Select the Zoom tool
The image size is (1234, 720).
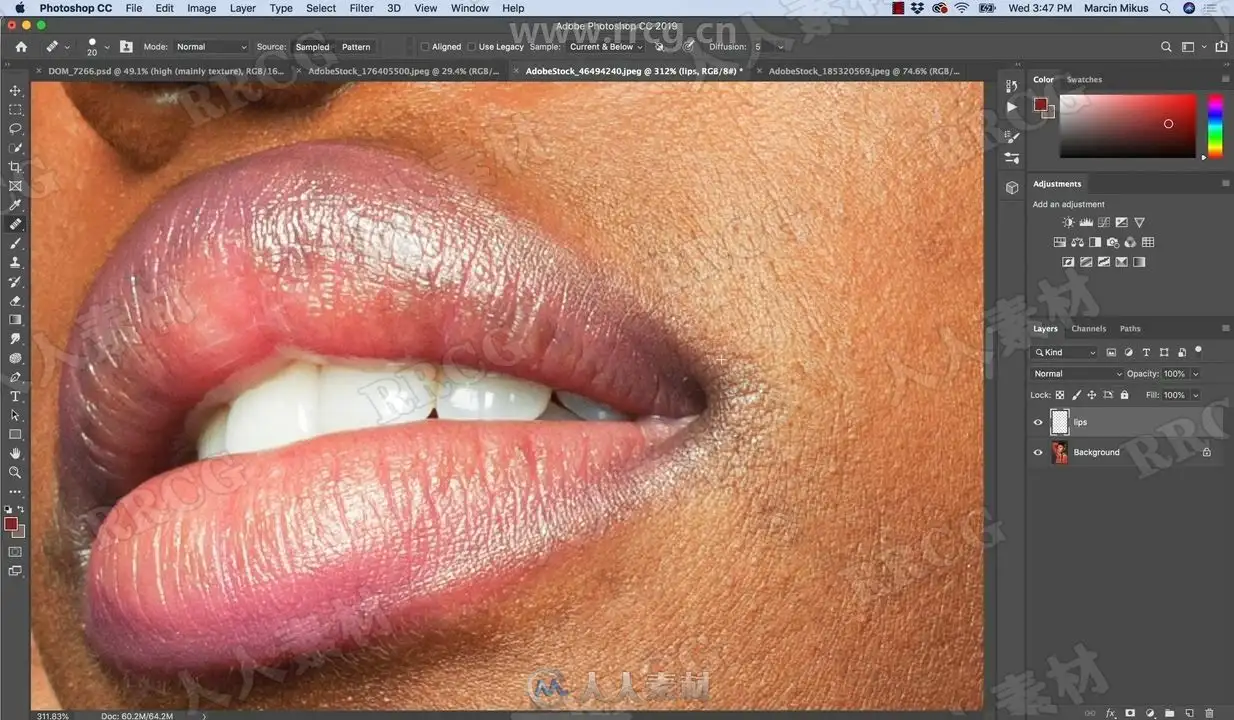(x=15, y=472)
